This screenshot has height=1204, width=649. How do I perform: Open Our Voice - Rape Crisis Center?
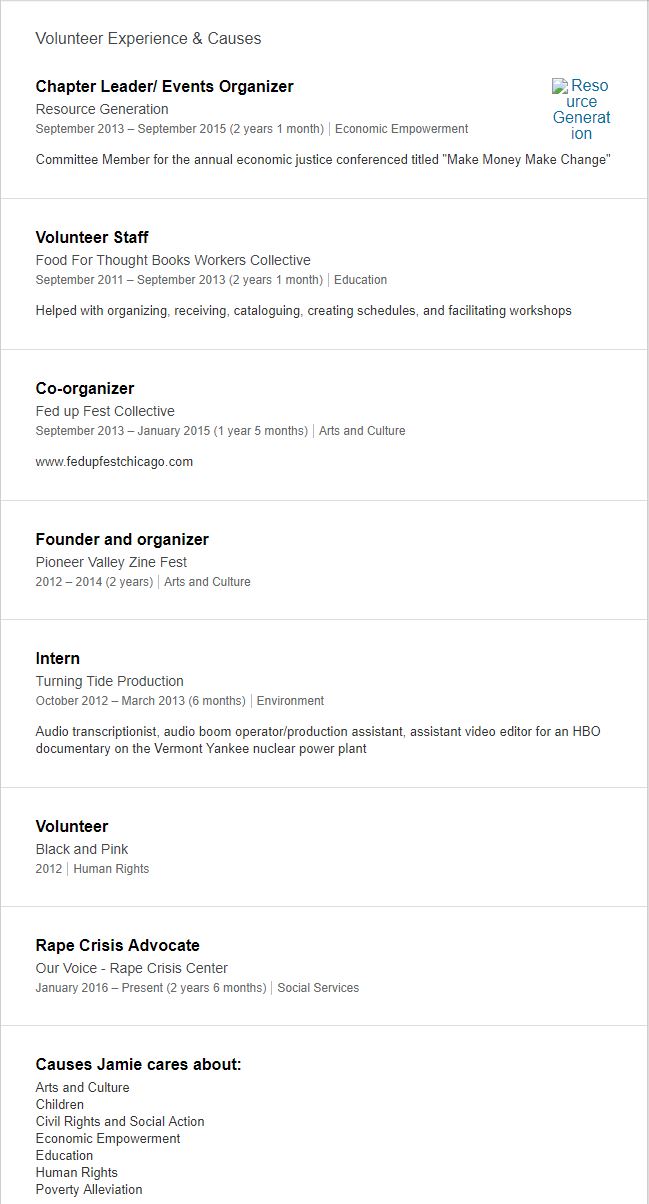click(x=132, y=968)
